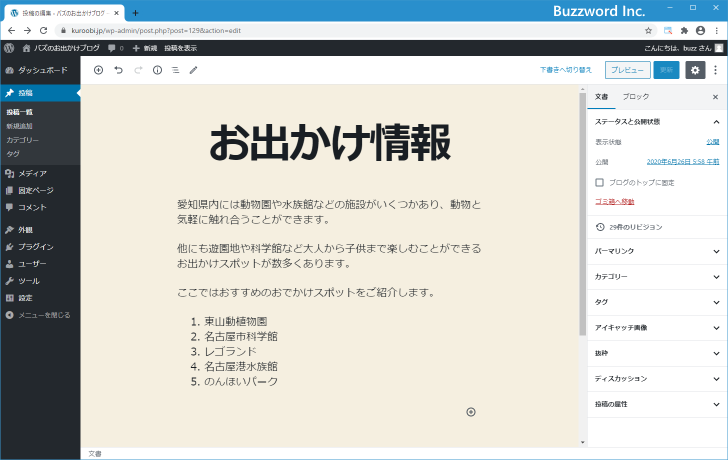Expand the 抜粋 panel
This screenshot has height=460, width=728.
657,353
